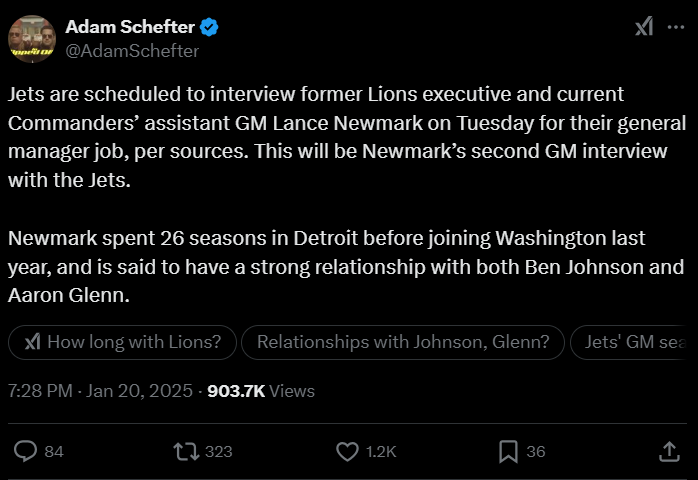698x480 pixels.
Task: Click the 84 replies count
Action: [54, 452]
